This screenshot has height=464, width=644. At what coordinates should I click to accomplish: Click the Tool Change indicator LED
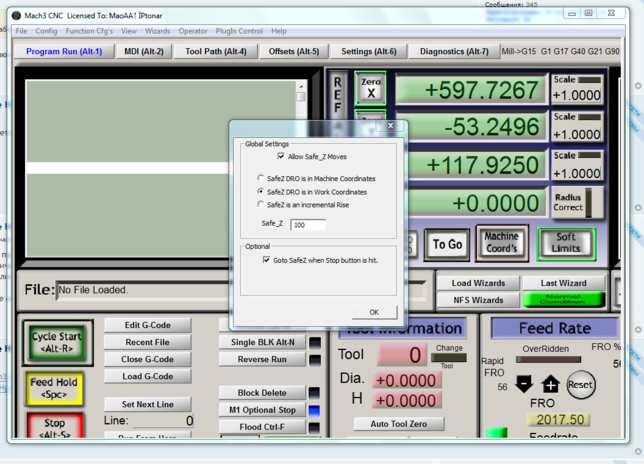[x=449, y=358]
